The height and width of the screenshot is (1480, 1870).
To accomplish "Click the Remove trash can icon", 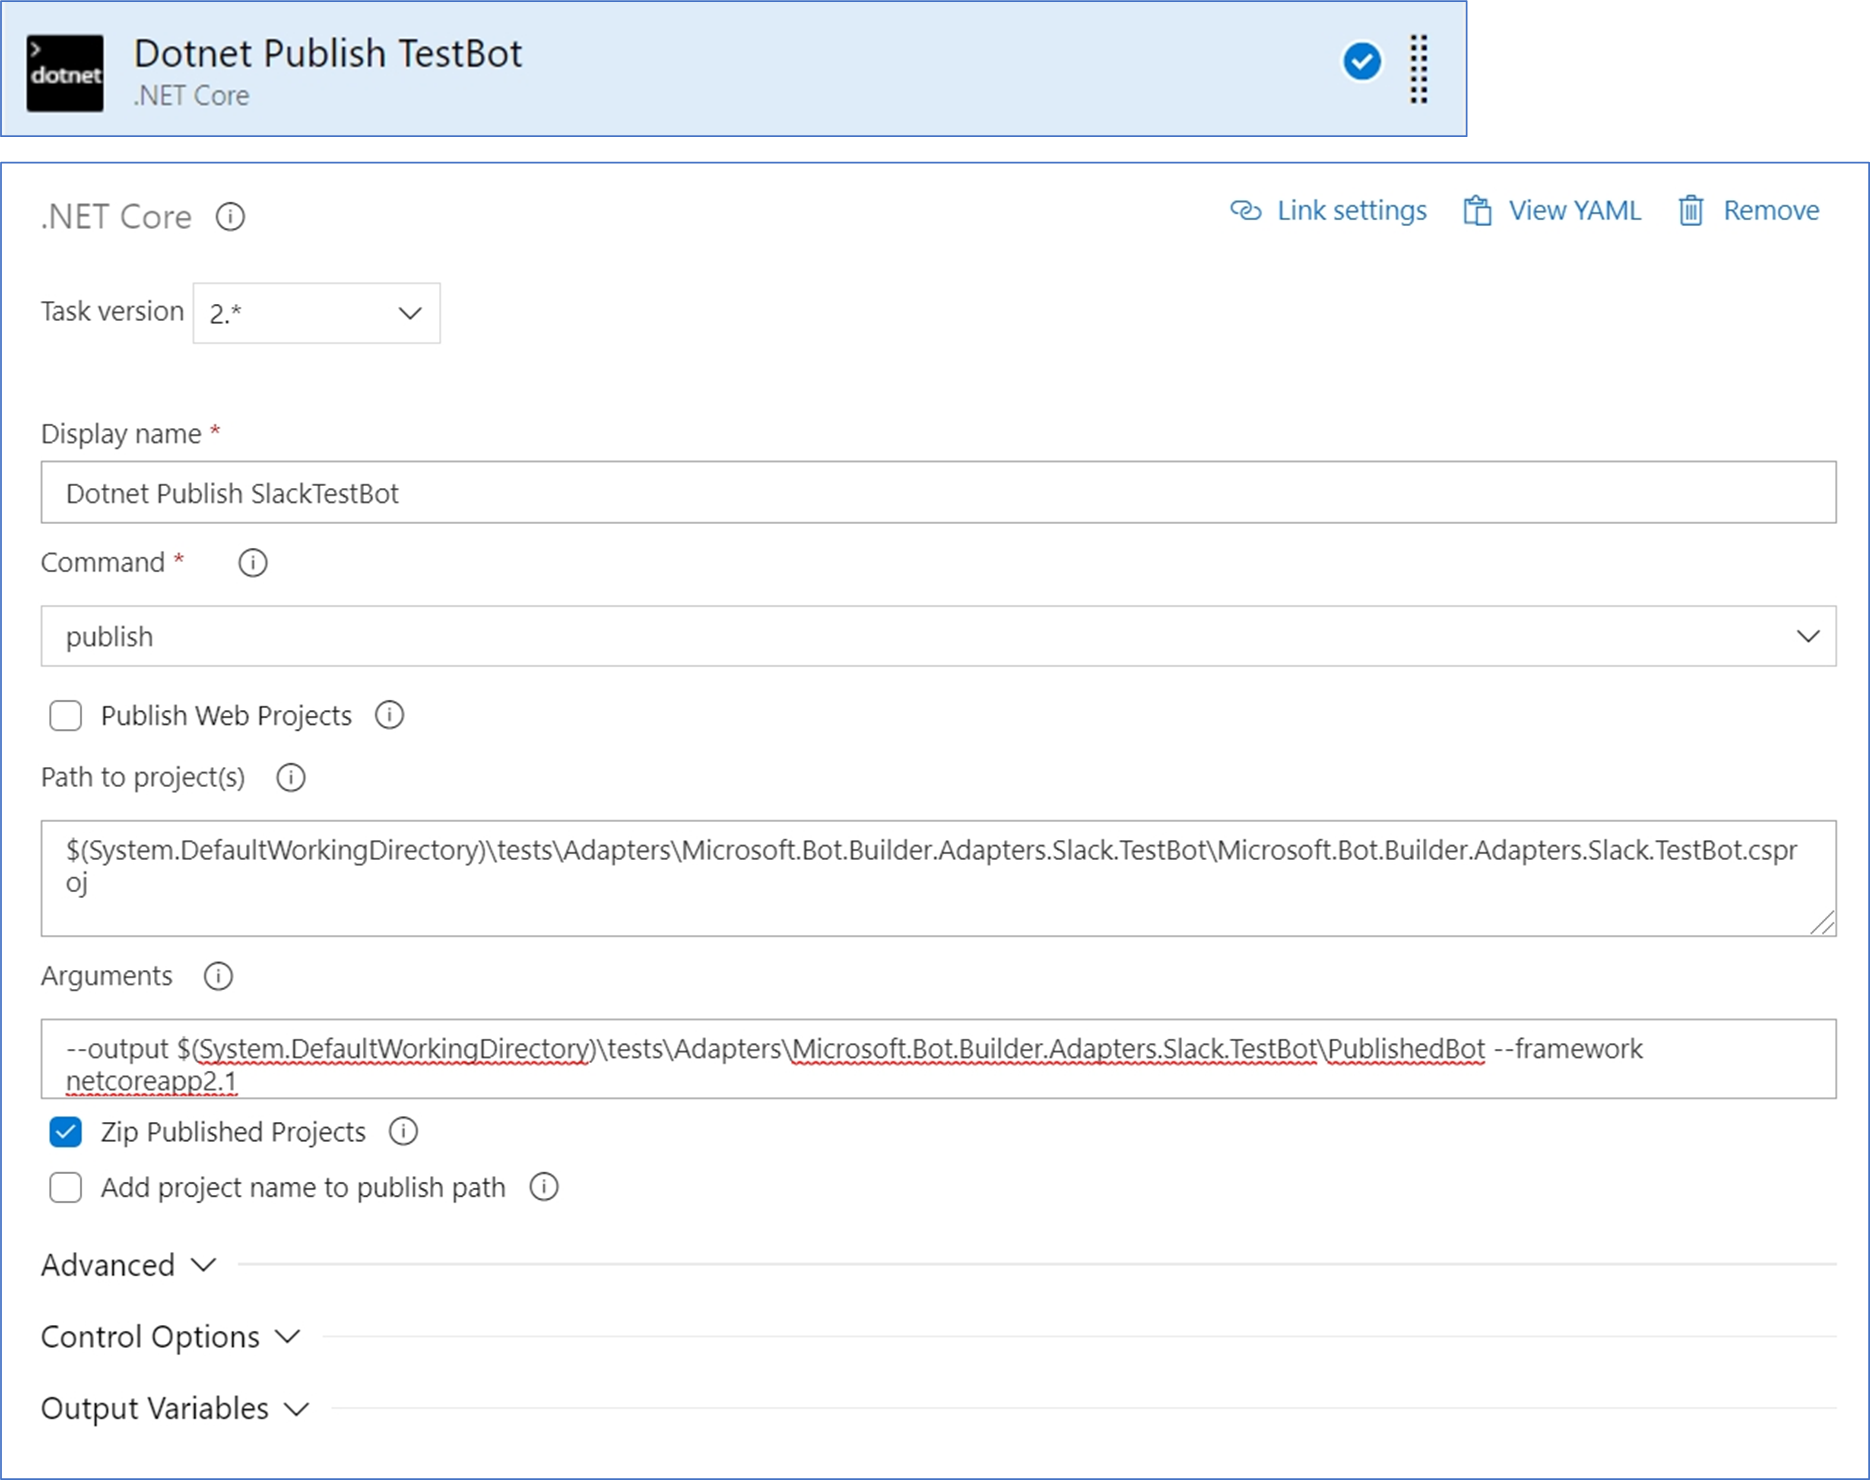I will [1690, 211].
